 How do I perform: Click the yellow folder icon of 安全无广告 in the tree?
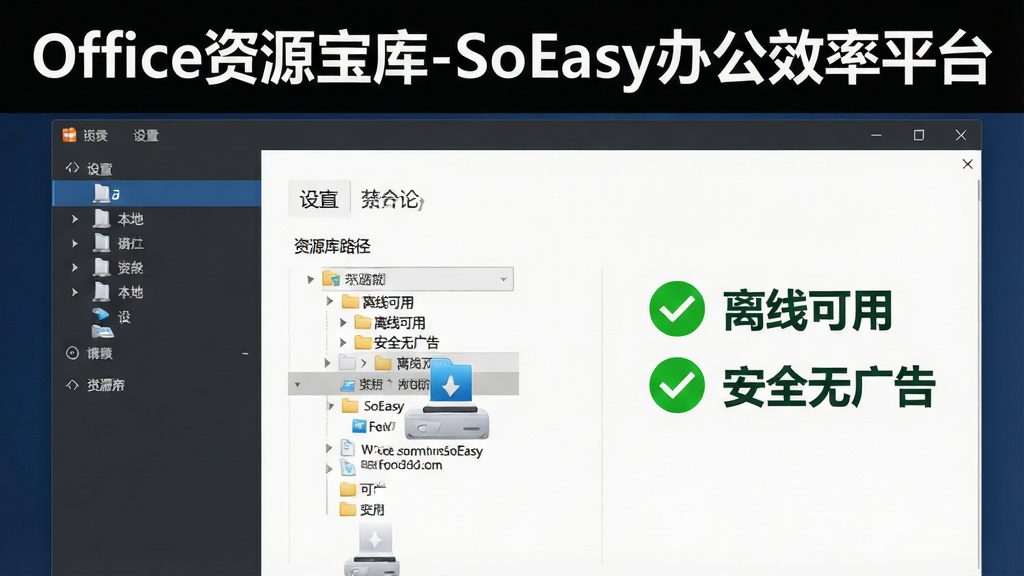363,342
